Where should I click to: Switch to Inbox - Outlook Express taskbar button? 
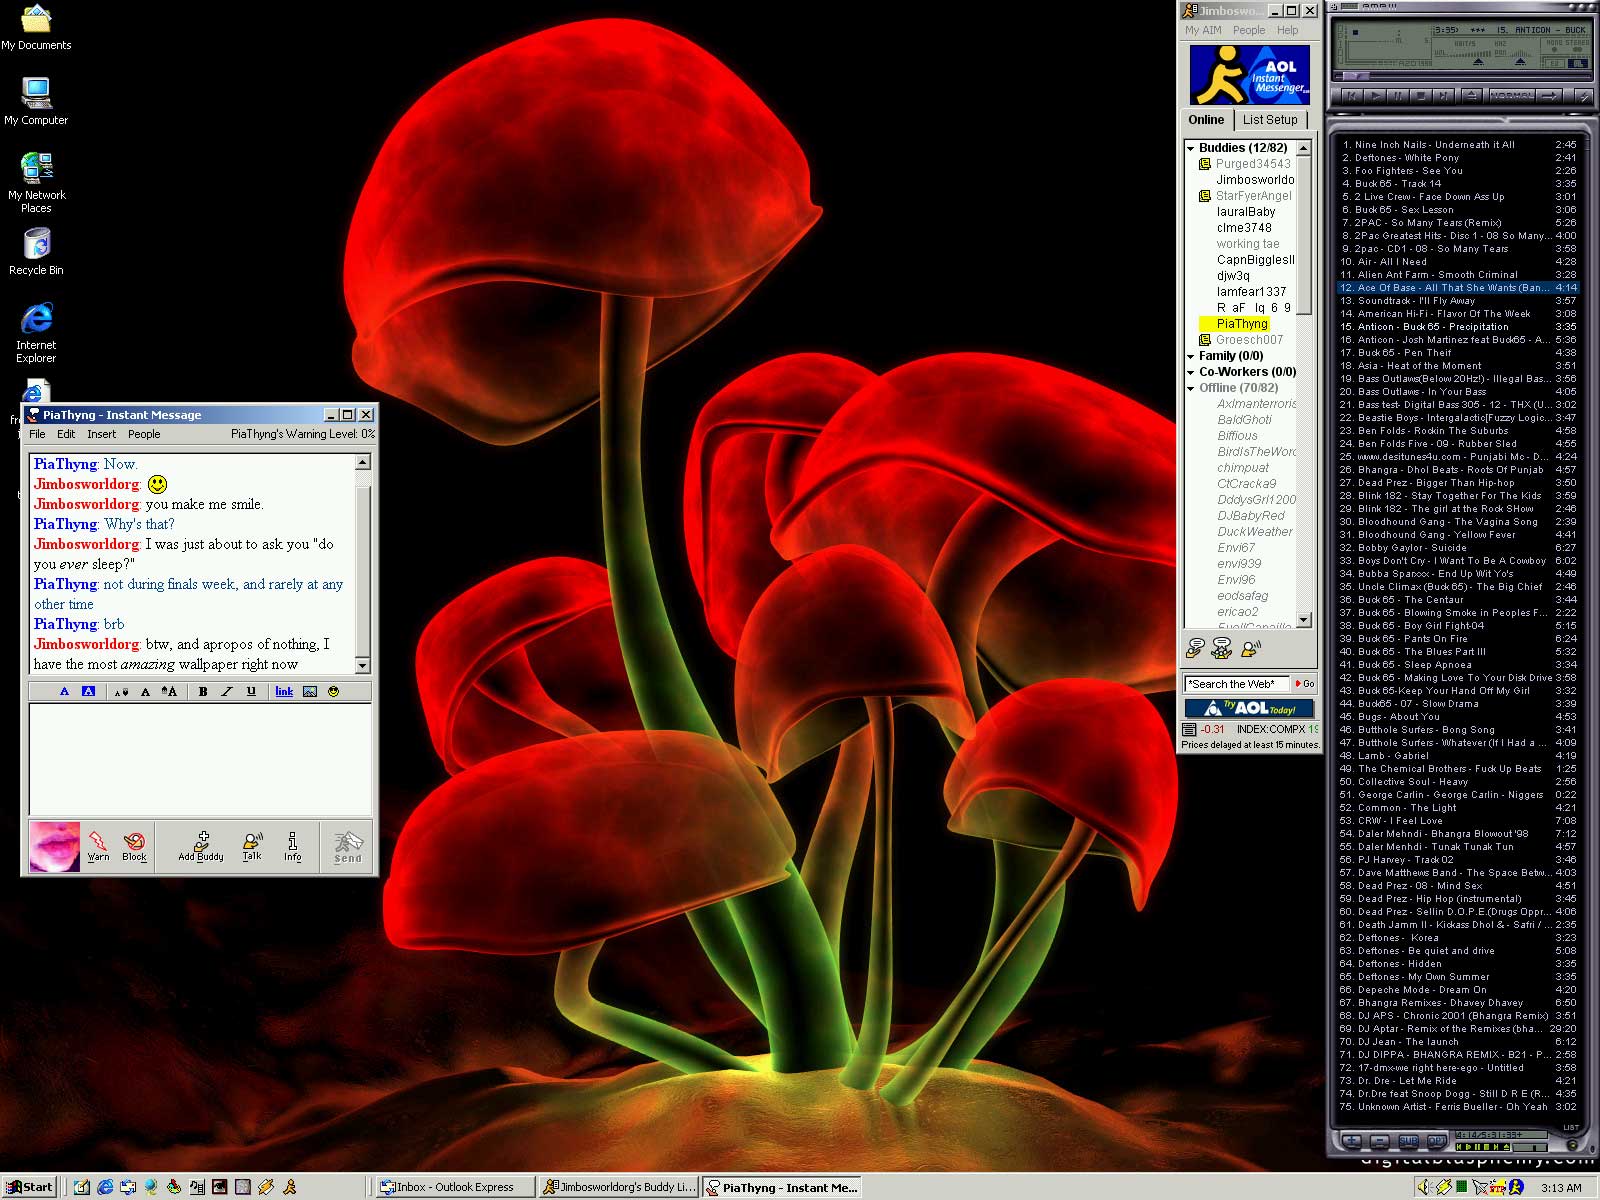pos(455,1187)
